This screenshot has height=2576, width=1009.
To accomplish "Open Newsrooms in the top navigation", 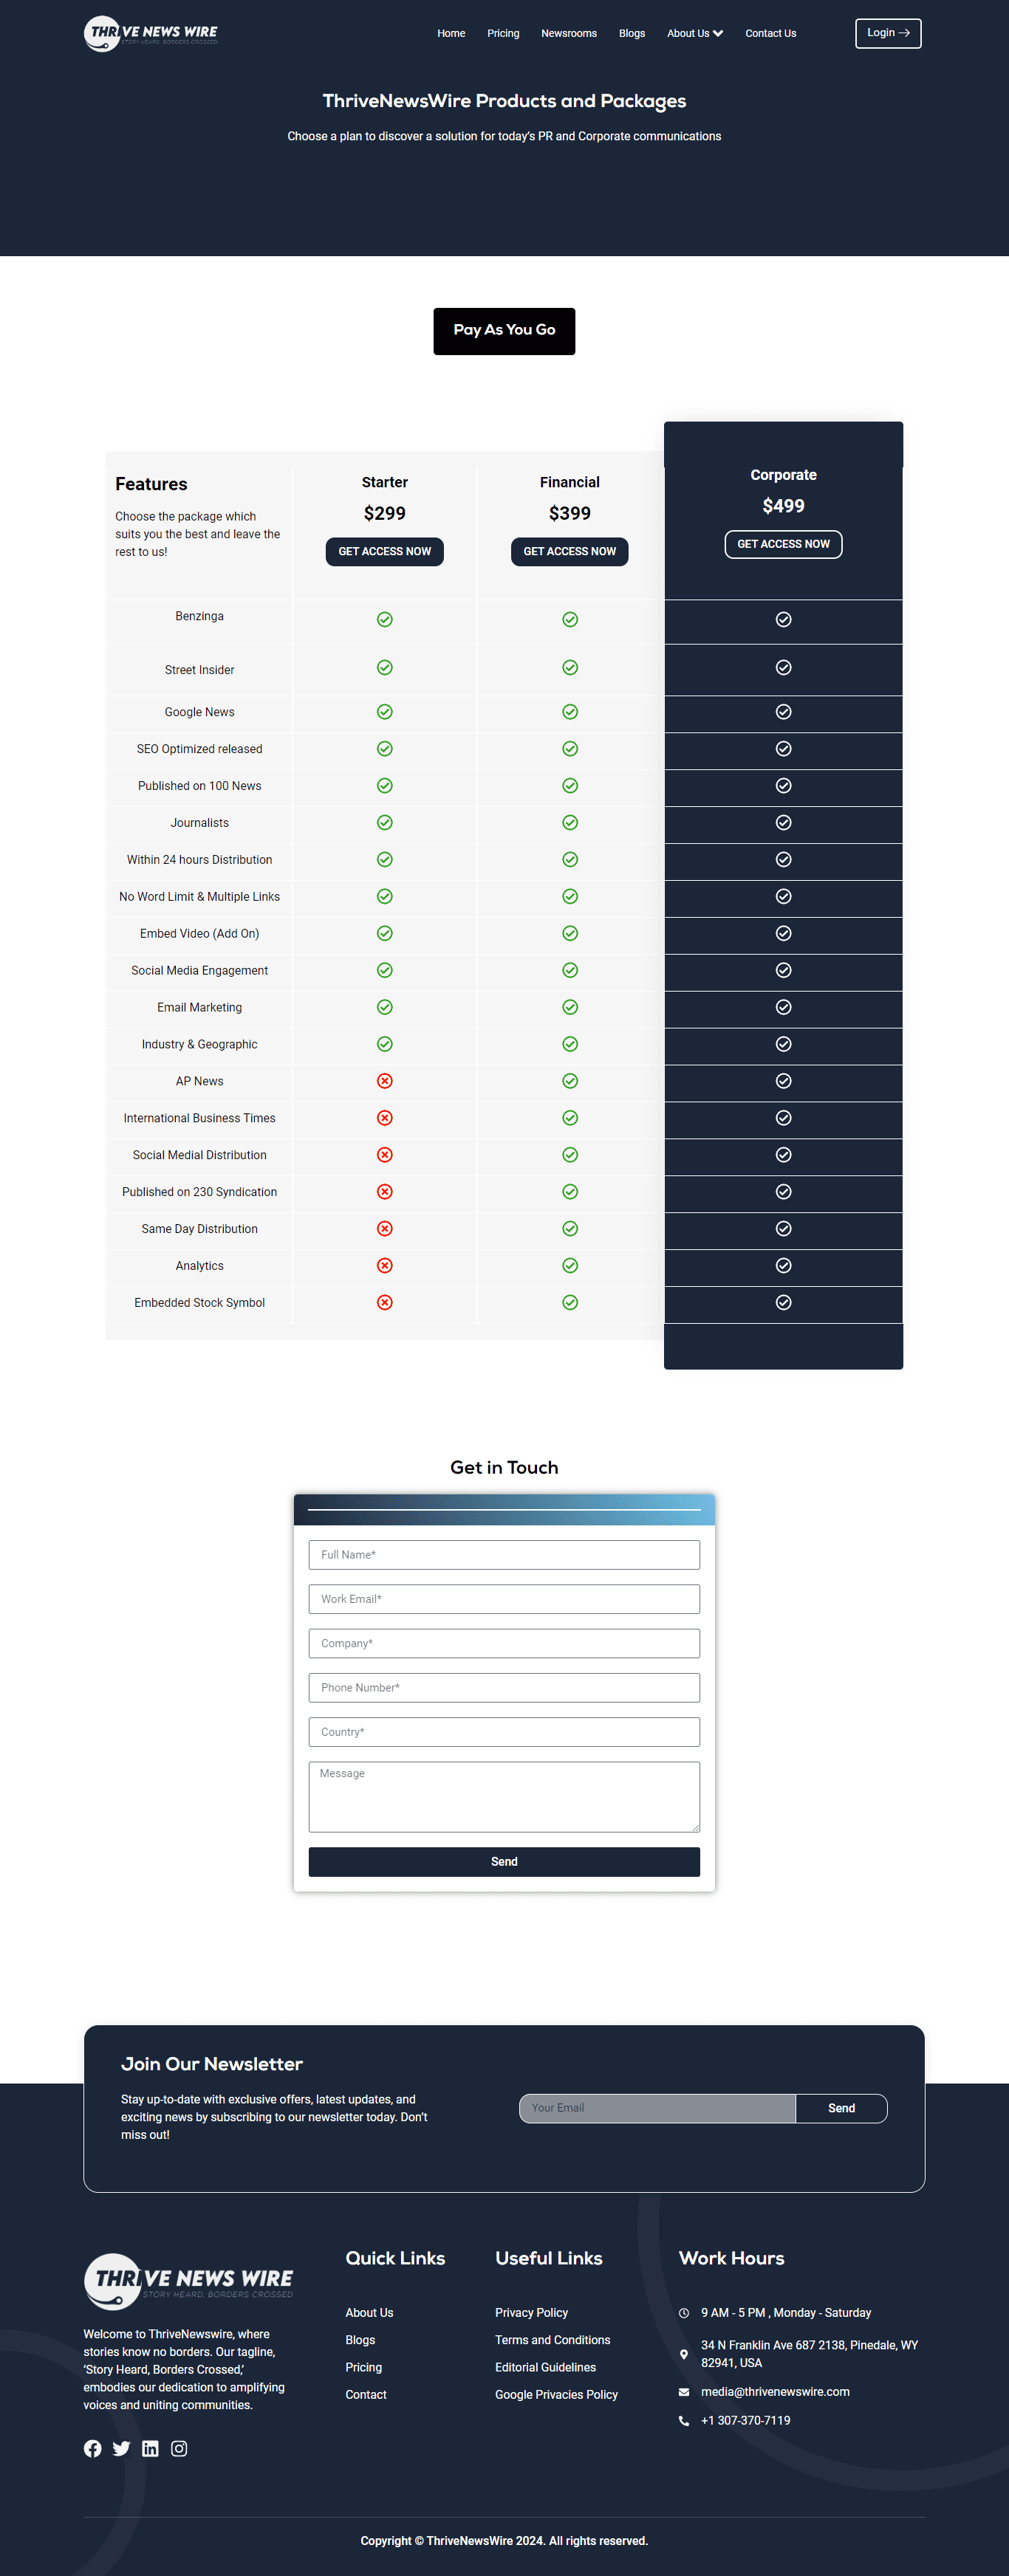I will click(569, 33).
